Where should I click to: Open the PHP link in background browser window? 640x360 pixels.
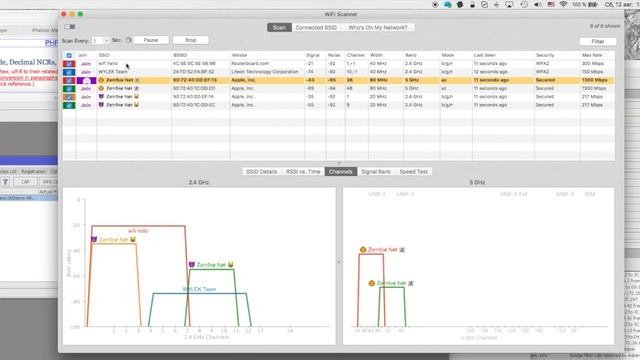(x=51, y=43)
